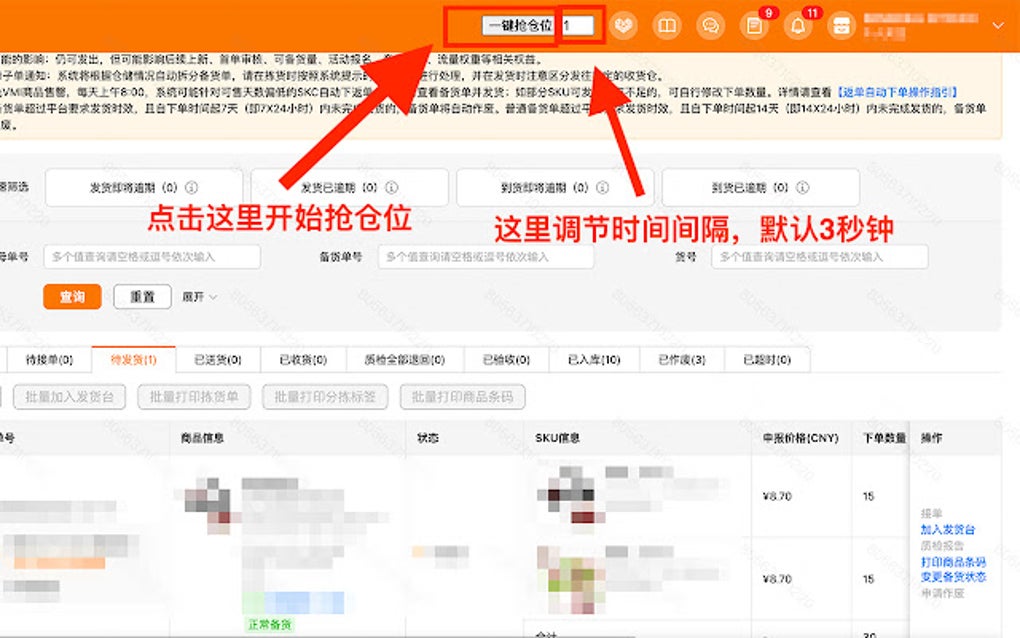Open the product thumbnail under 商品信息
The image size is (1020, 638).
[x=208, y=504]
